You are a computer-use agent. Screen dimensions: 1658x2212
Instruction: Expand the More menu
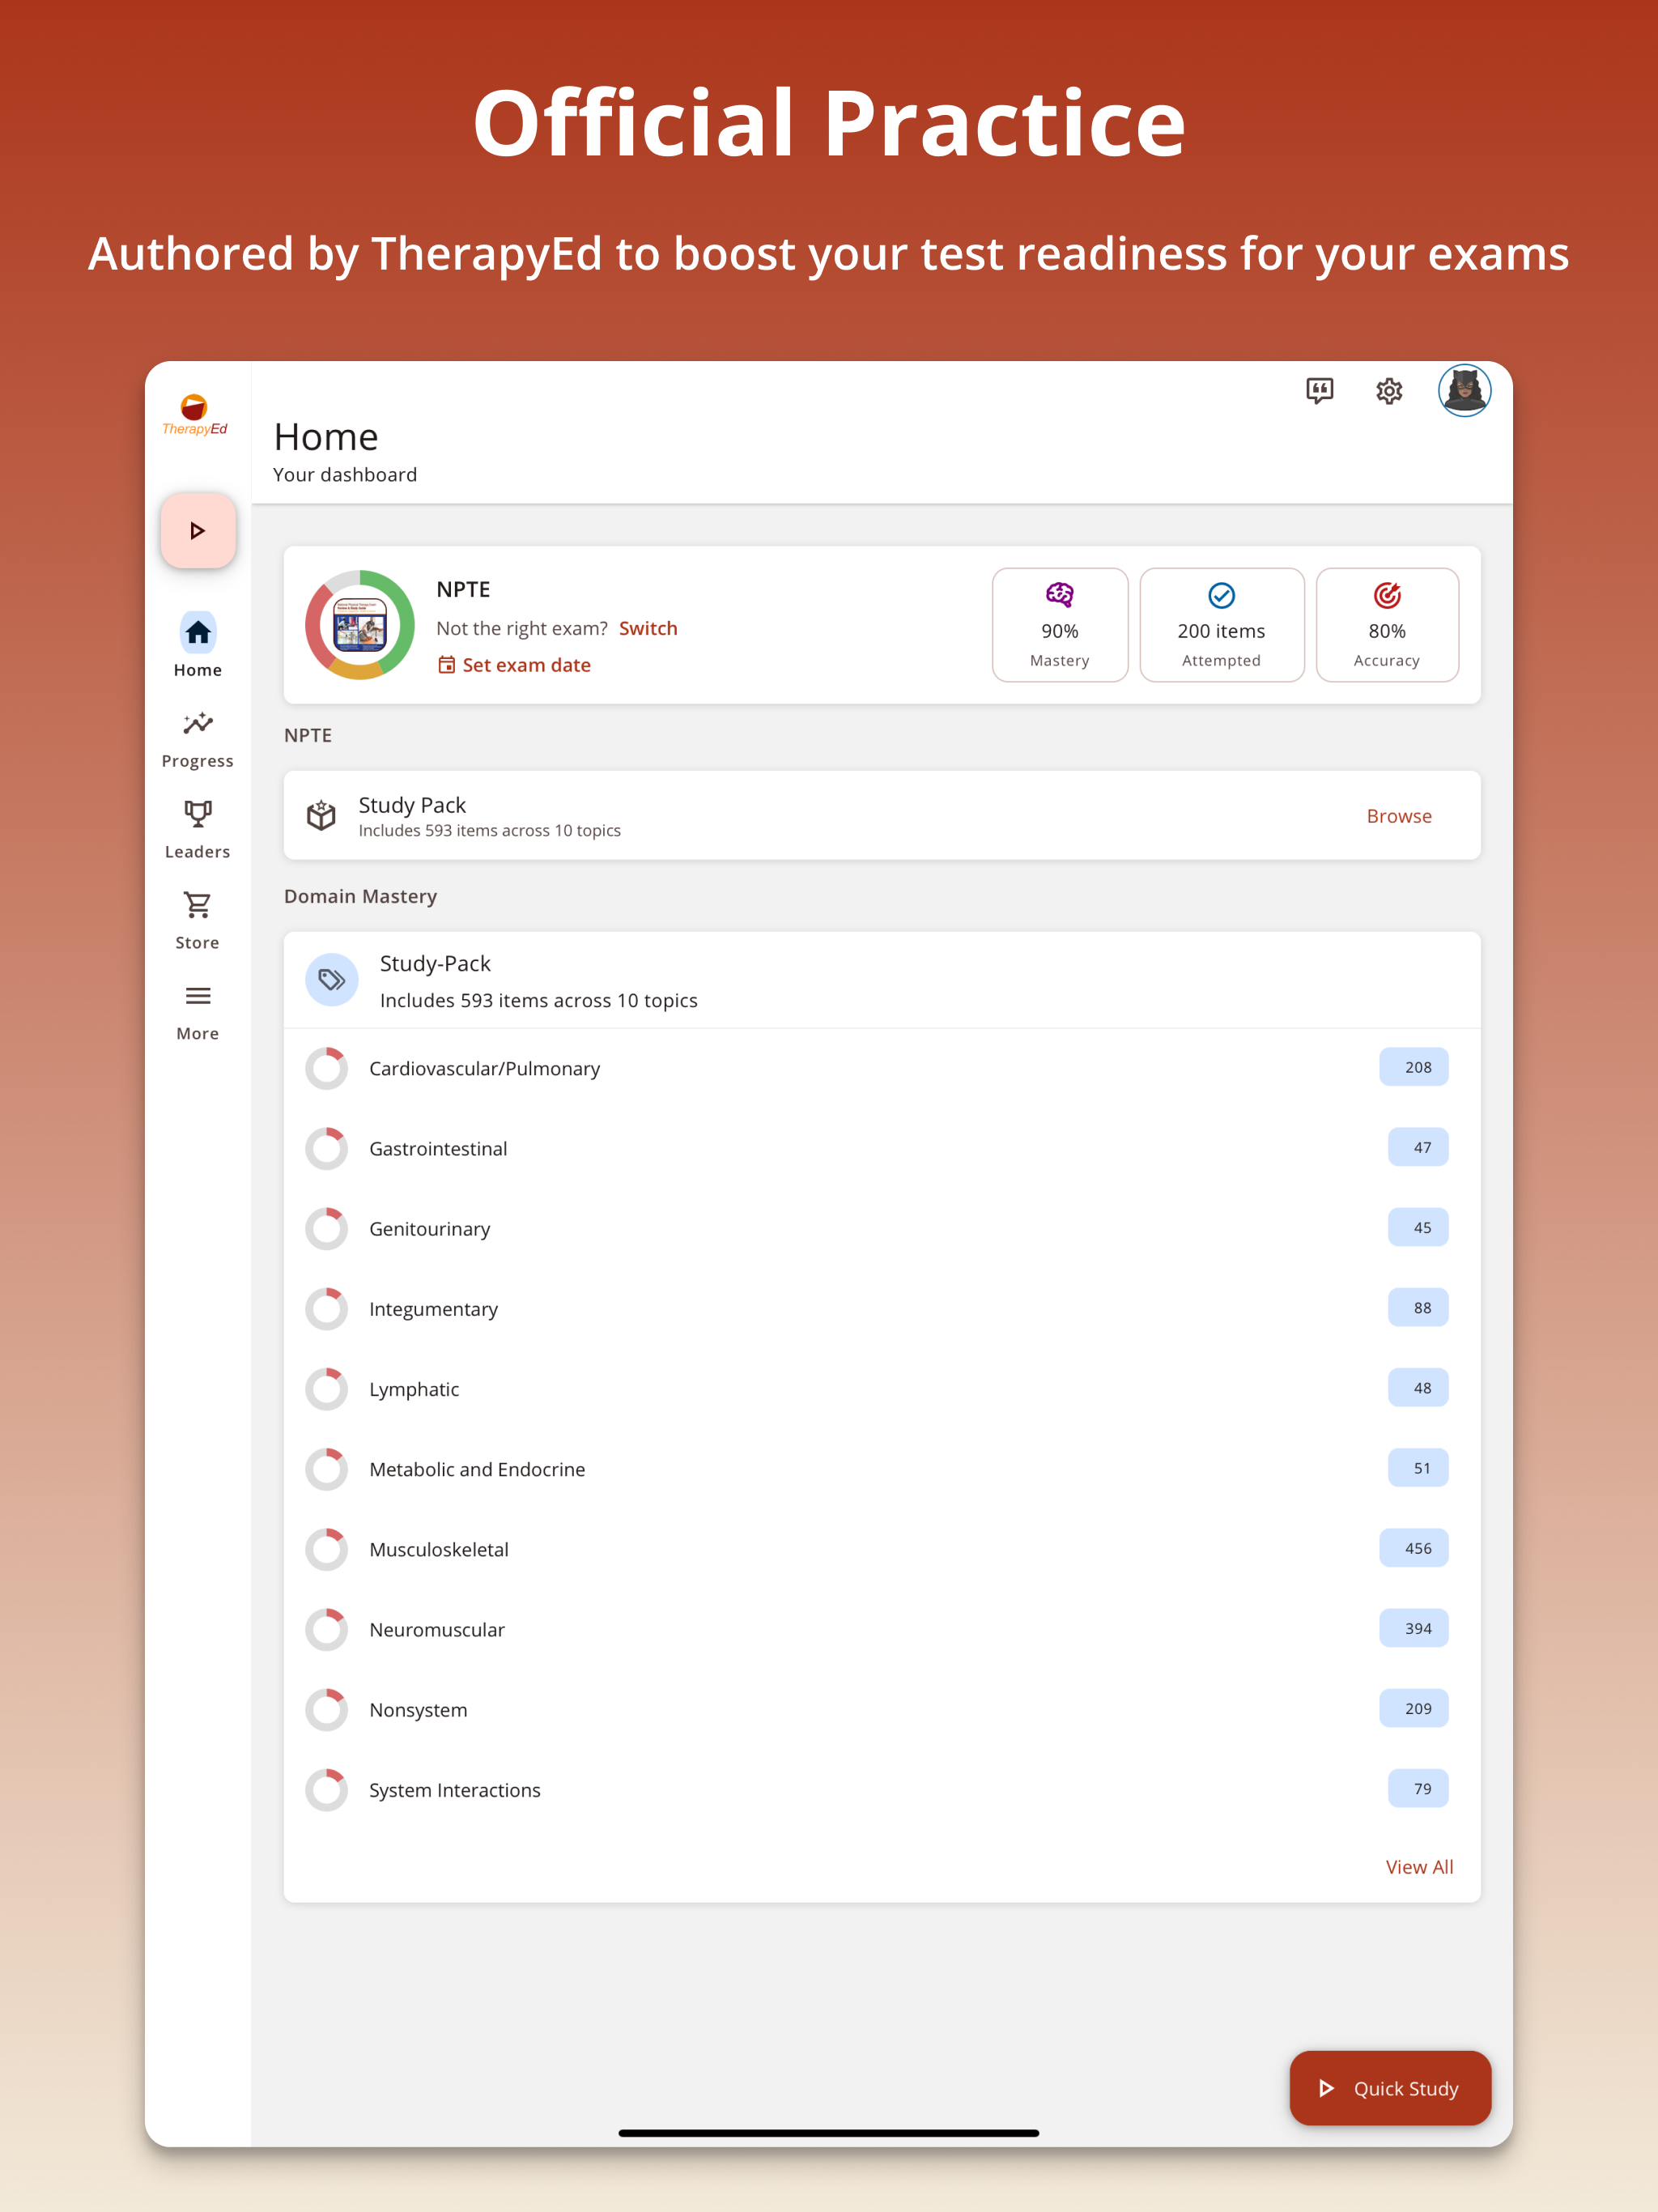[198, 1012]
